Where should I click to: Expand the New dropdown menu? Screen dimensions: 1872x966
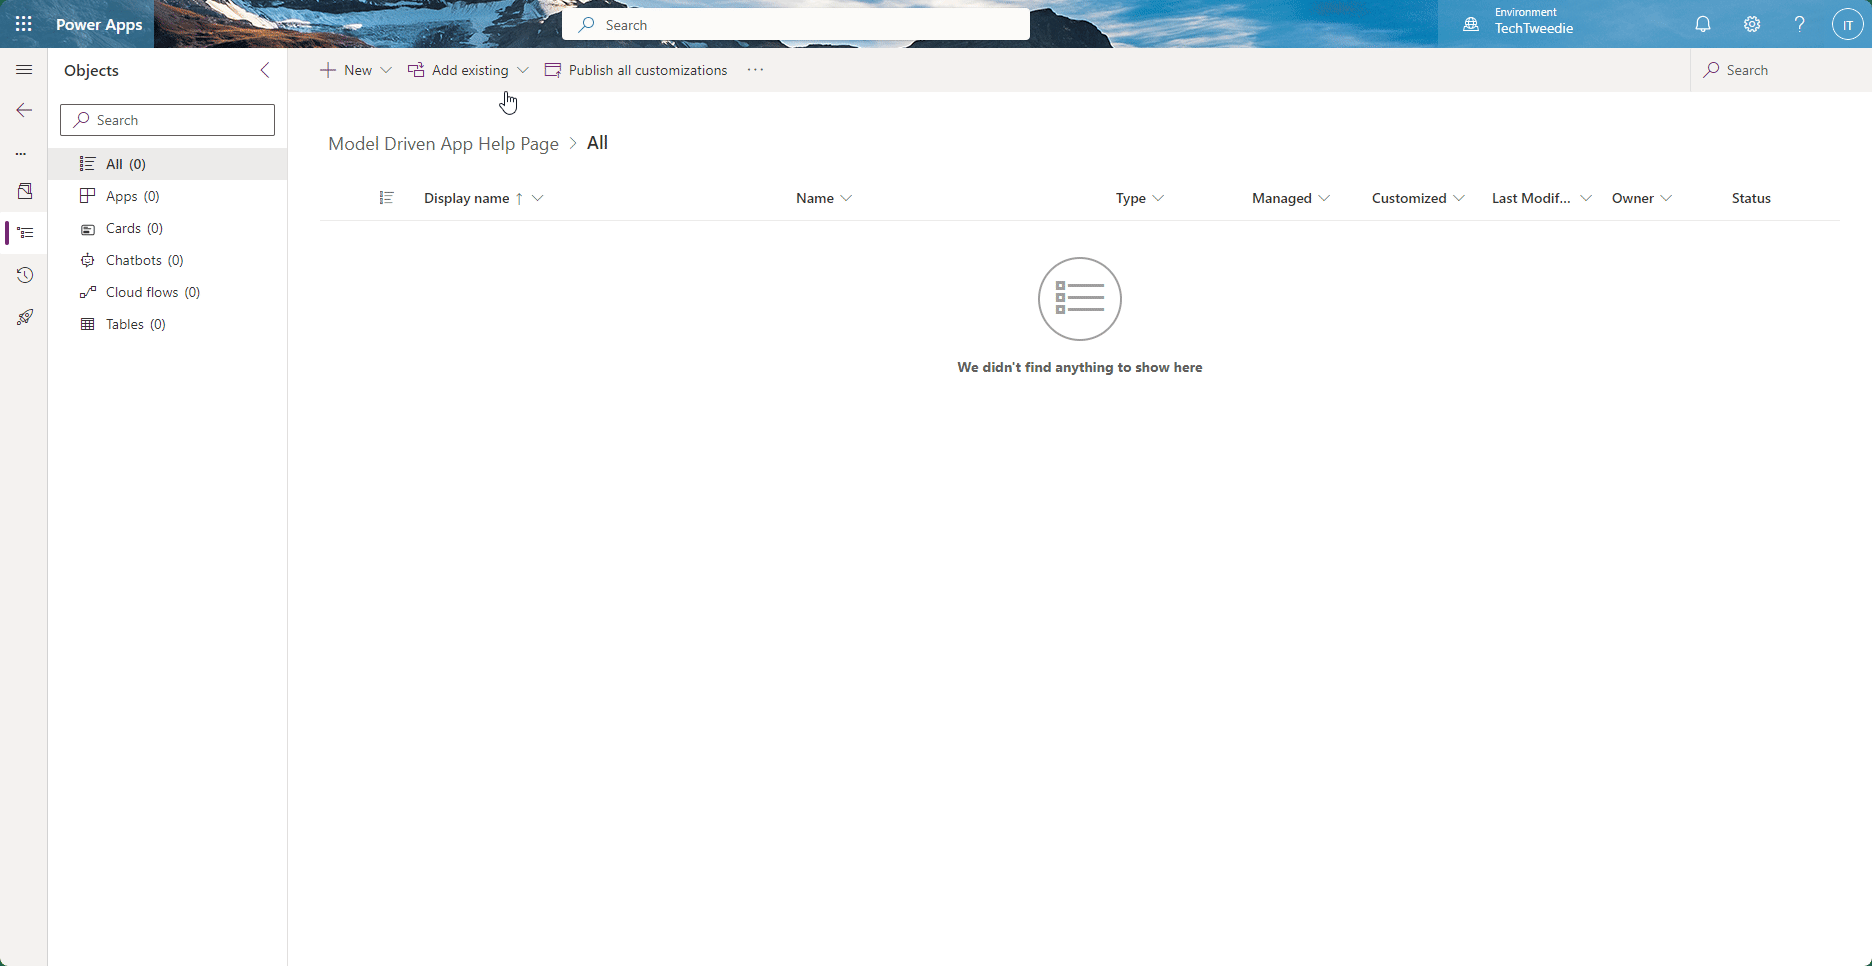pyautogui.click(x=386, y=70)
